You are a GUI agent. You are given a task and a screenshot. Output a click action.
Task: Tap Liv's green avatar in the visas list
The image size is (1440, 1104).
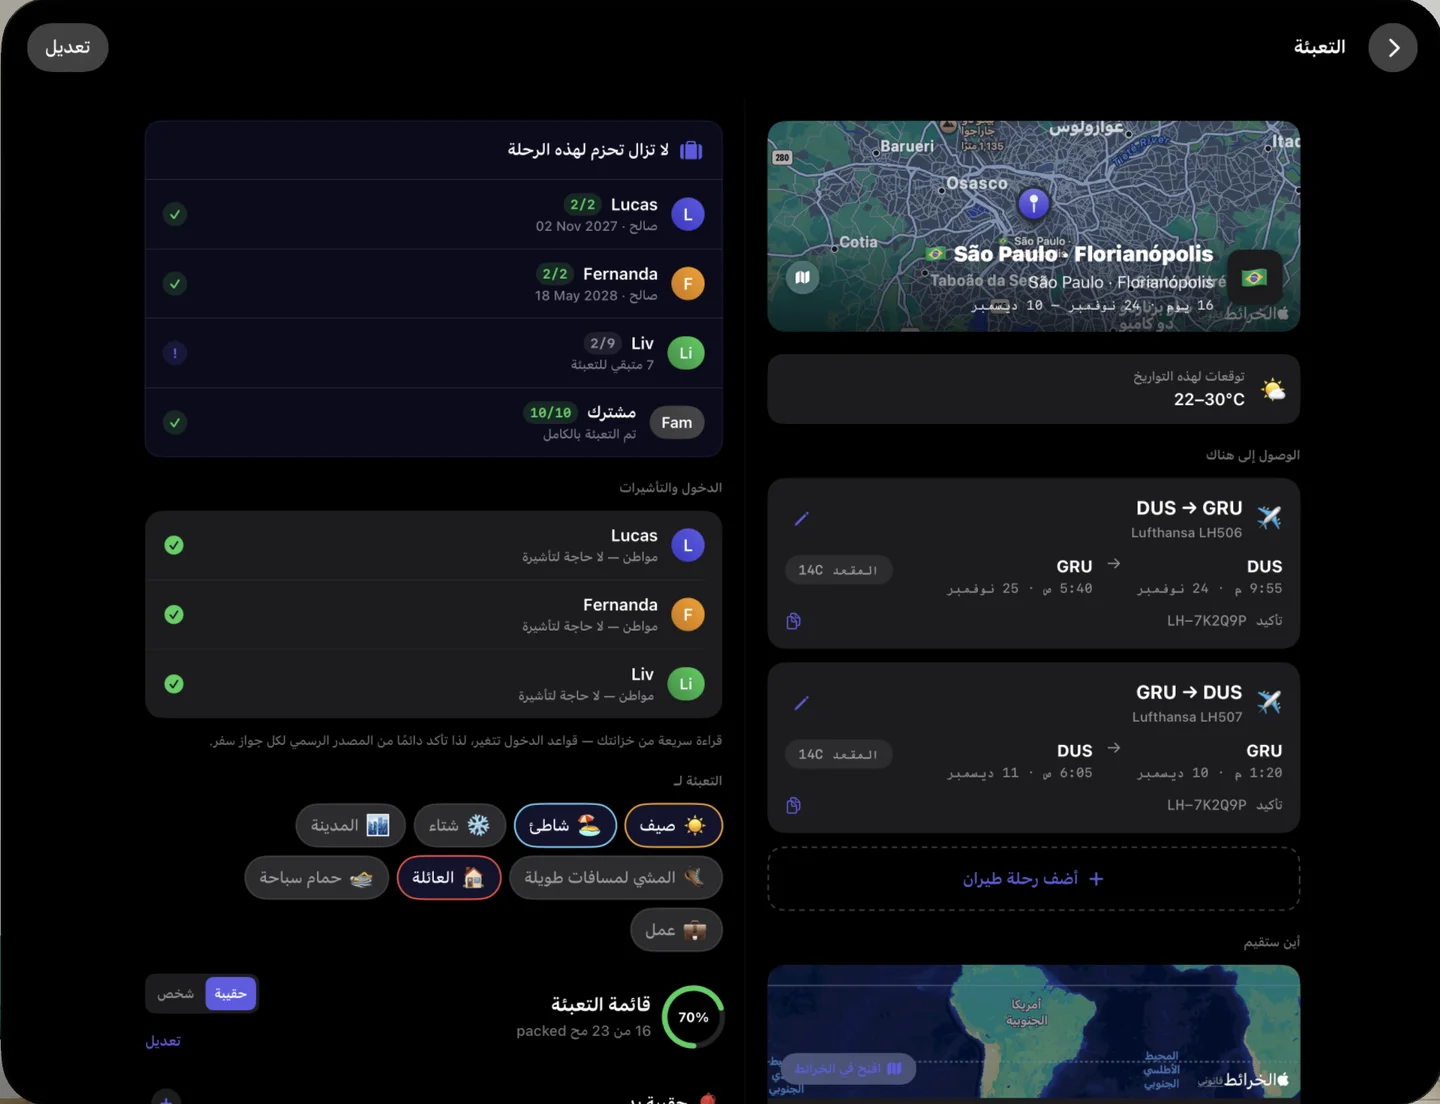(686, 684)
